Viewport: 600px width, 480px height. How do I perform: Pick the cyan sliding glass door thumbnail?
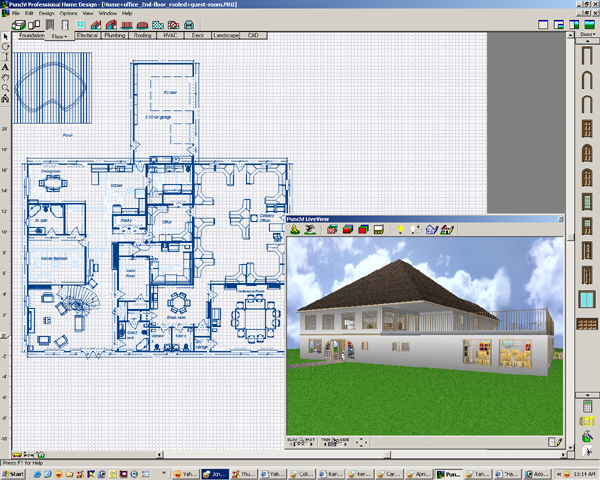tap(587, 299)
